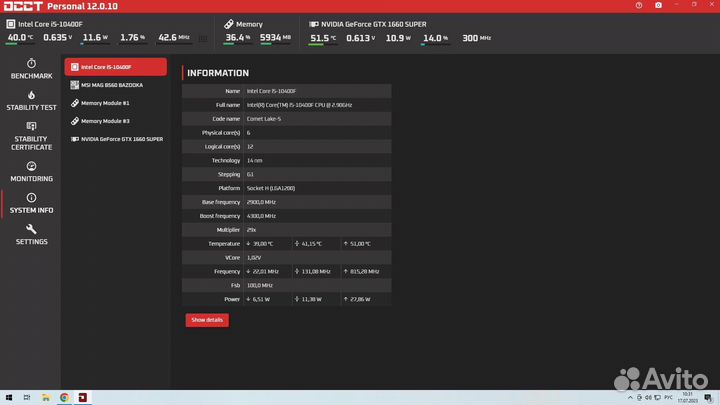
Task: Click the GPU card icon in the top bar
Action: coord(314,24)
